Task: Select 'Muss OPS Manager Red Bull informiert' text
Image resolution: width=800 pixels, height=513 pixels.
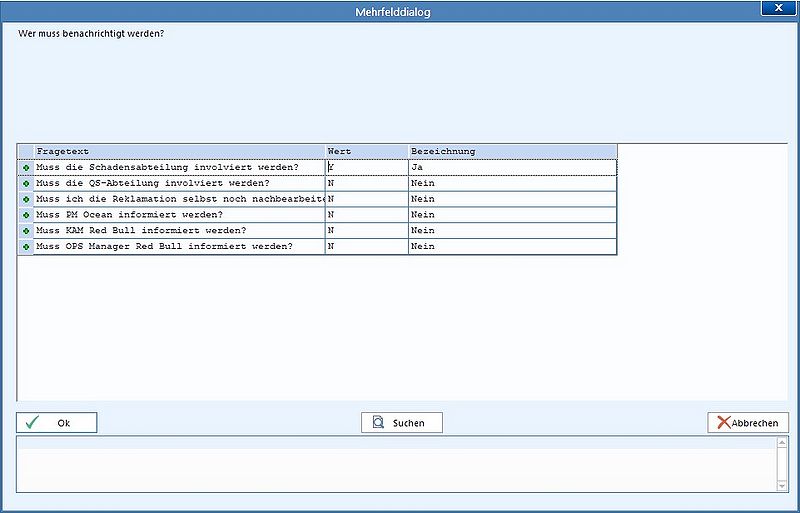Action: pyautogui.click(x=165, y=247)
